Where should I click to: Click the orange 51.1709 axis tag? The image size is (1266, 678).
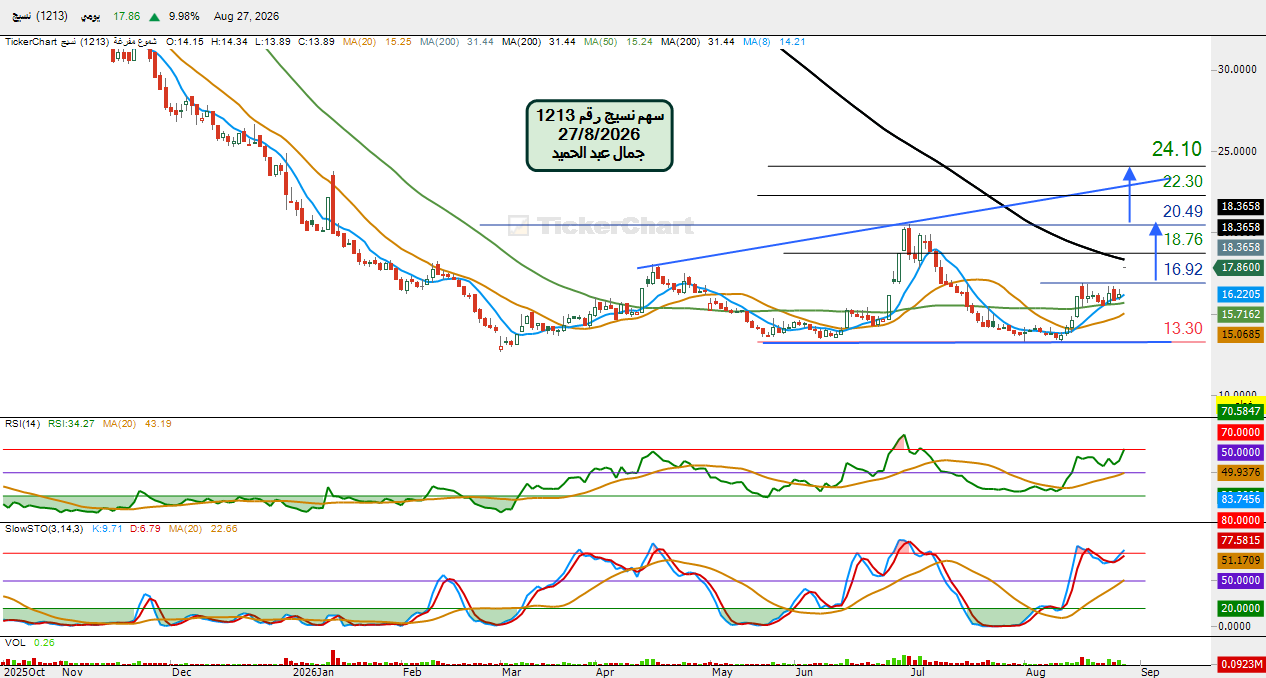click(x=1241, y=560)
